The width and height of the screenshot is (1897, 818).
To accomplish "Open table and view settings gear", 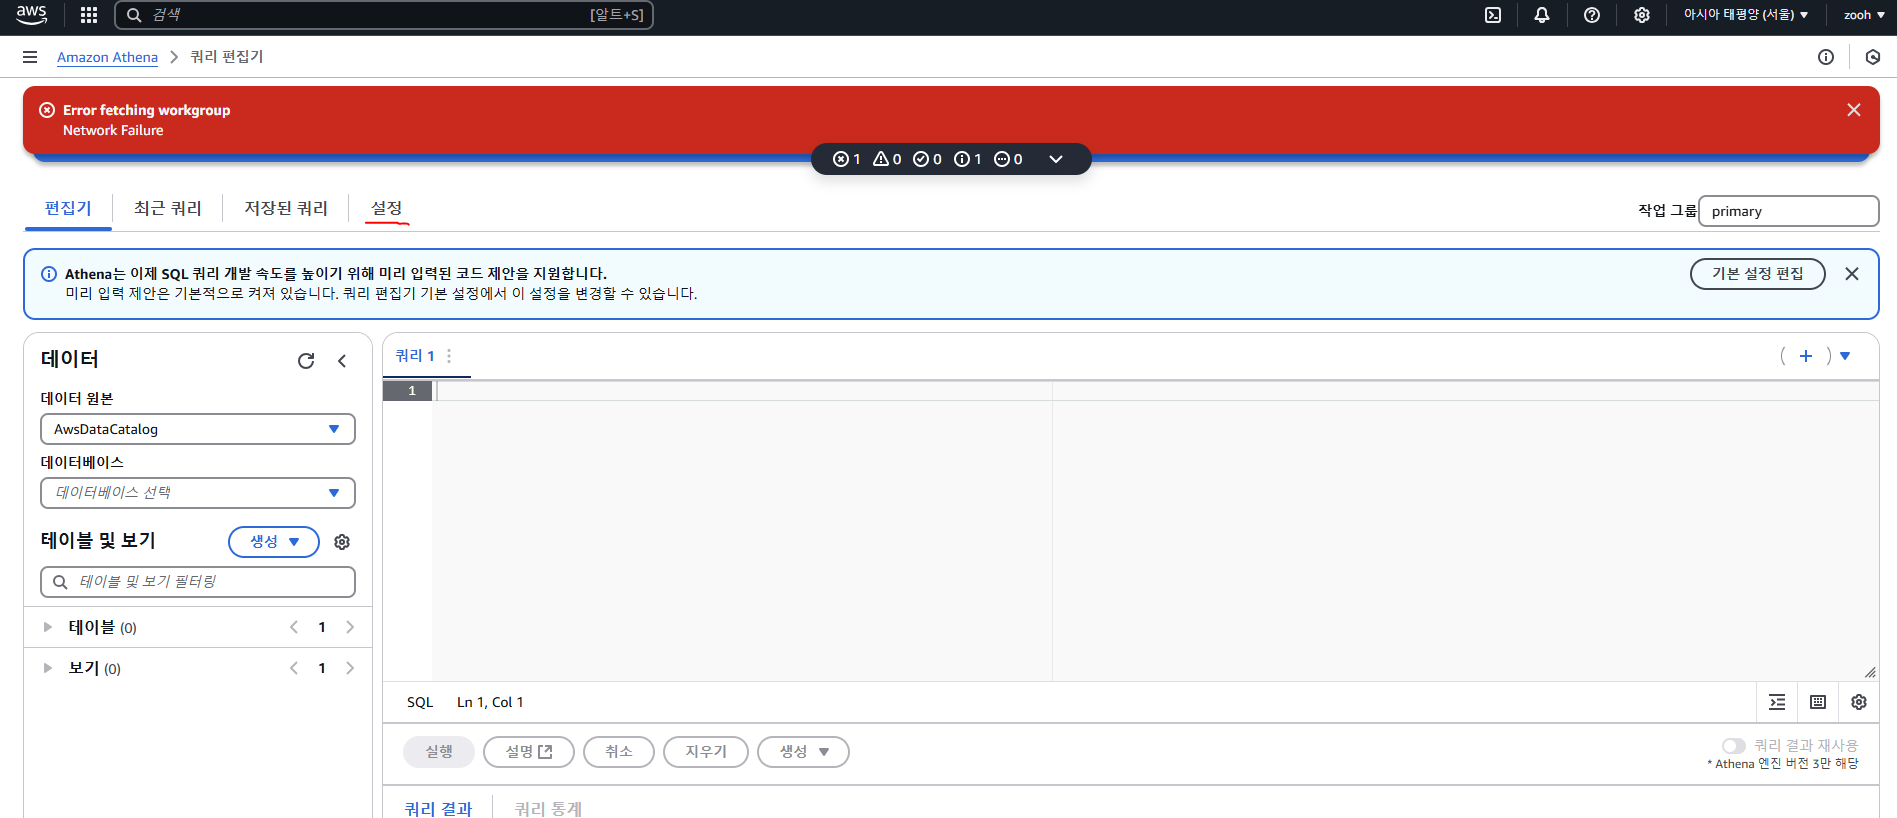I will (x=342, y=542).
